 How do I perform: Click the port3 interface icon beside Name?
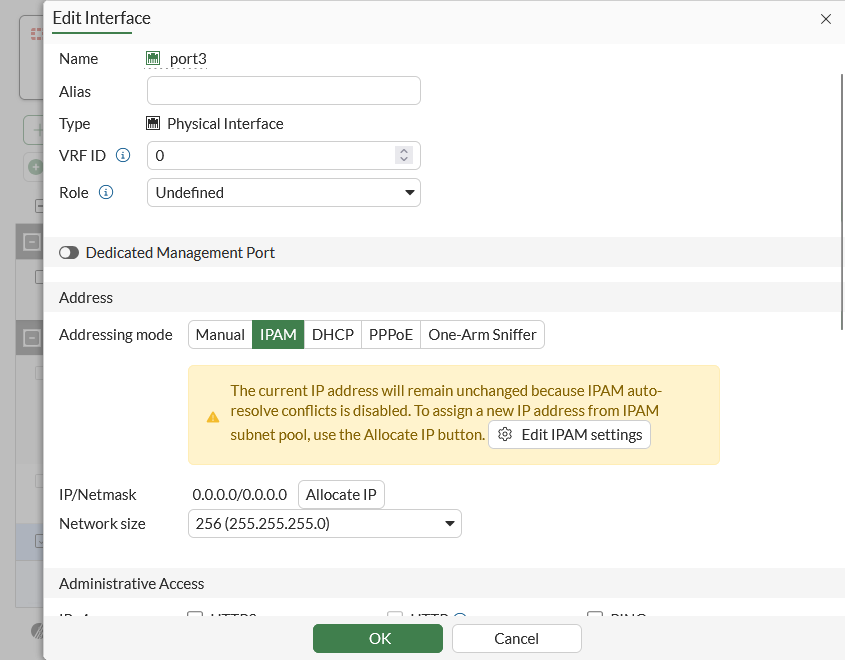pyautogui.click(x=153, y=59)
